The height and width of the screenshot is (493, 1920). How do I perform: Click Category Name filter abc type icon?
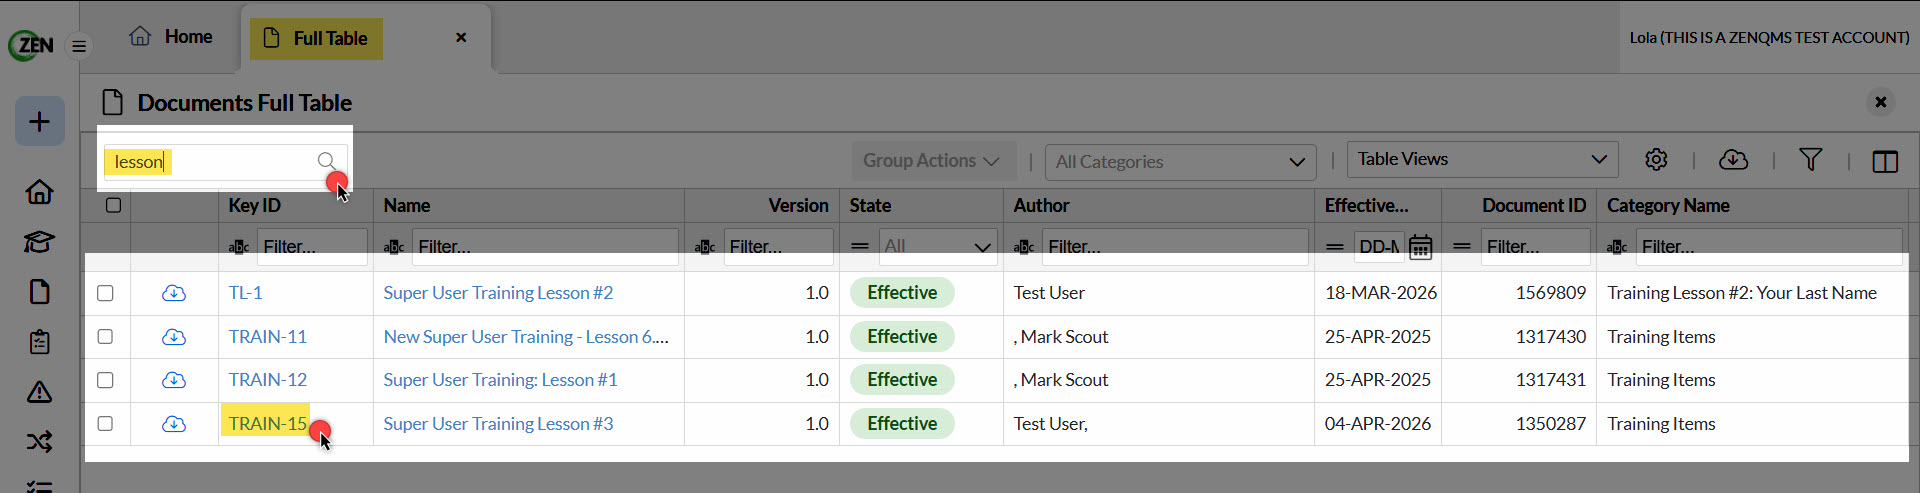tap(1617, 247)
